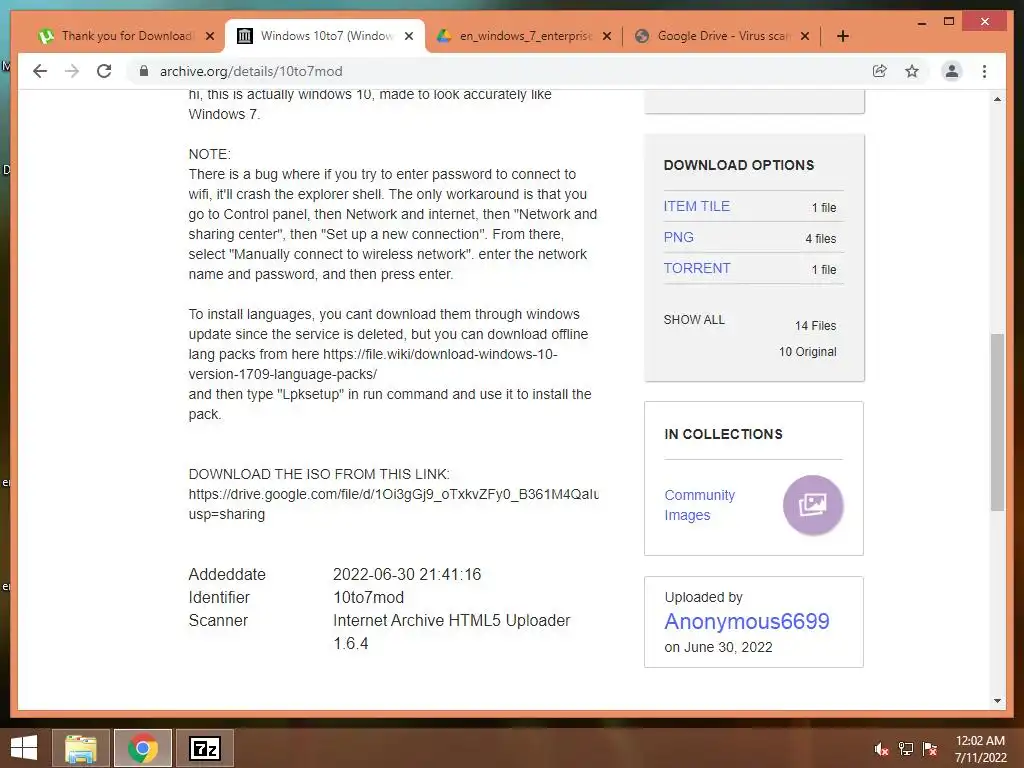Viewport: 1024px width, 768px height.
Task: Reload the archive.org page
Action: 104,71
